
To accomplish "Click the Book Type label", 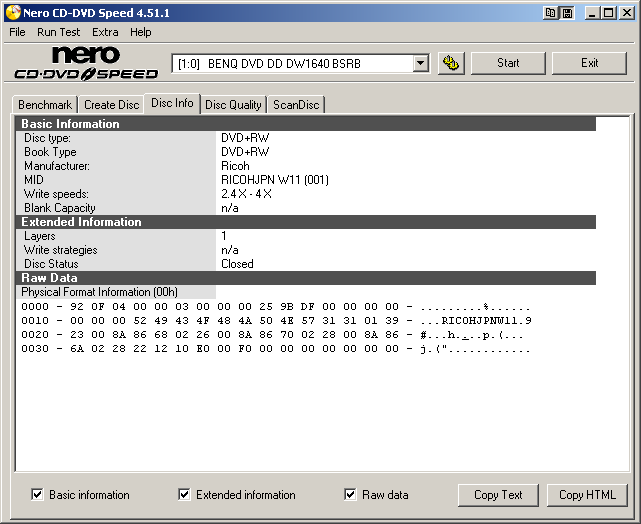I will point(50,152).
